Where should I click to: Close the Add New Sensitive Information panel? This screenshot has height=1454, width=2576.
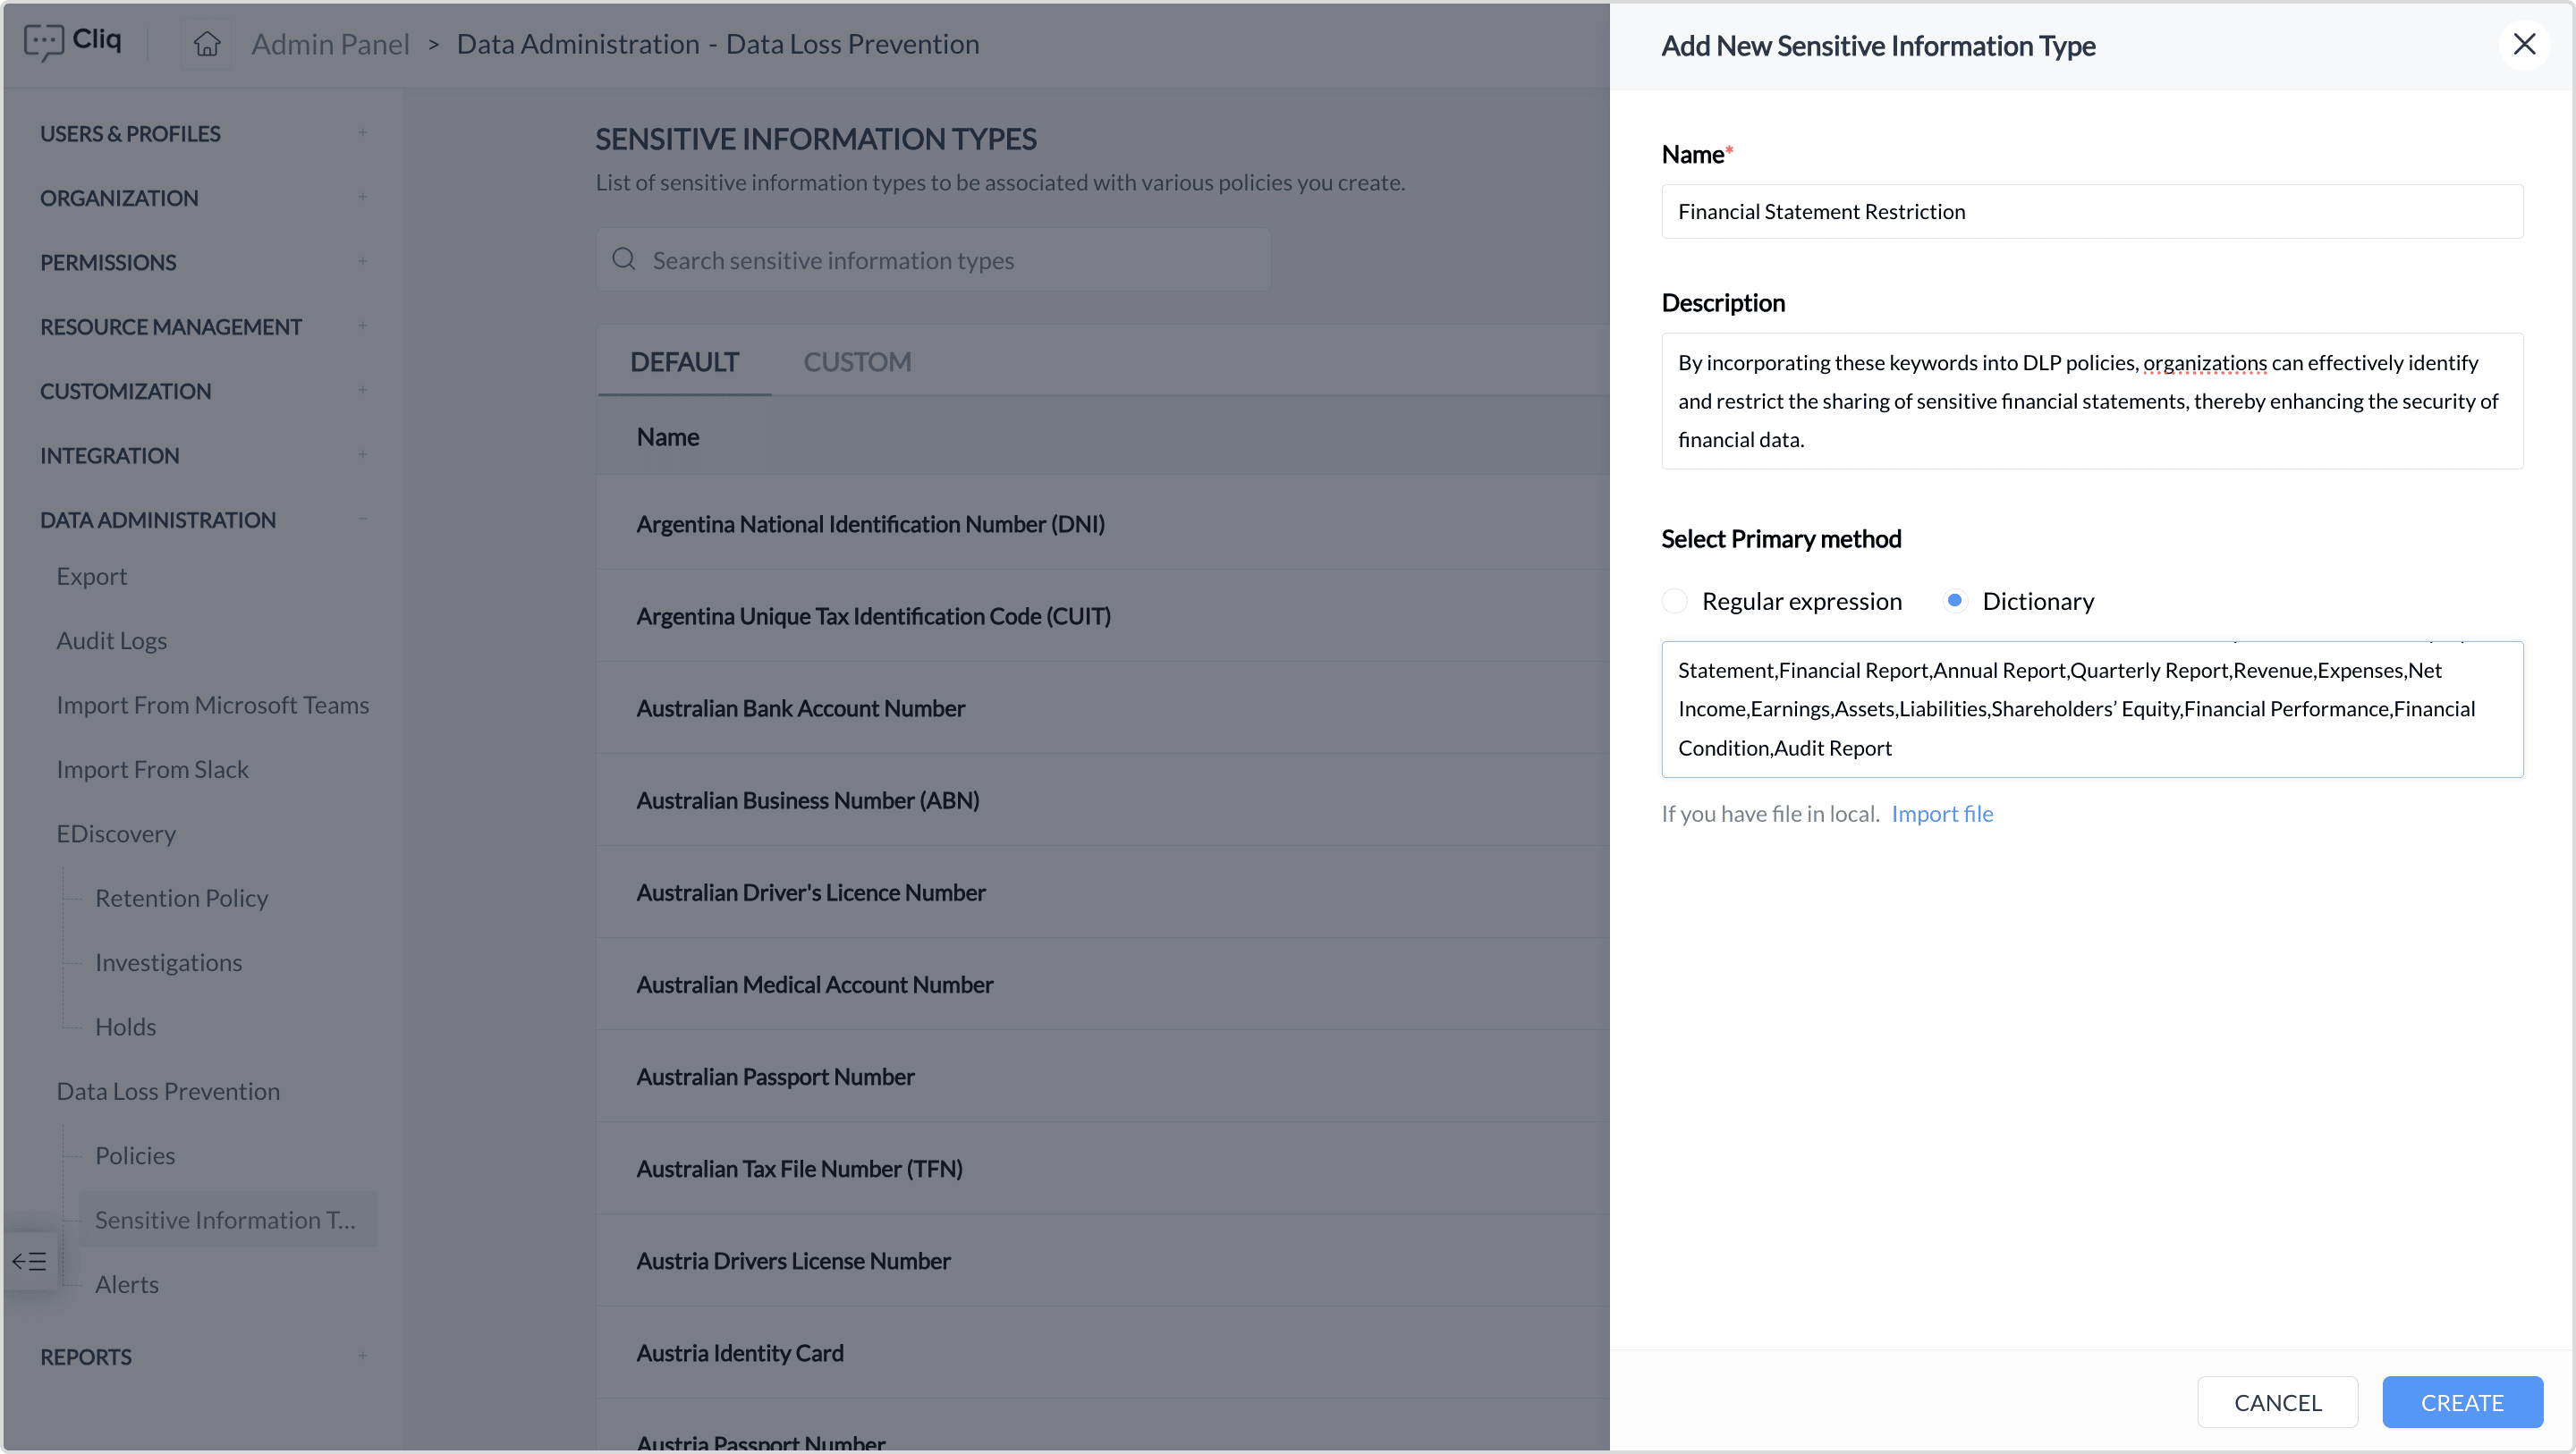click(2524, 44)
